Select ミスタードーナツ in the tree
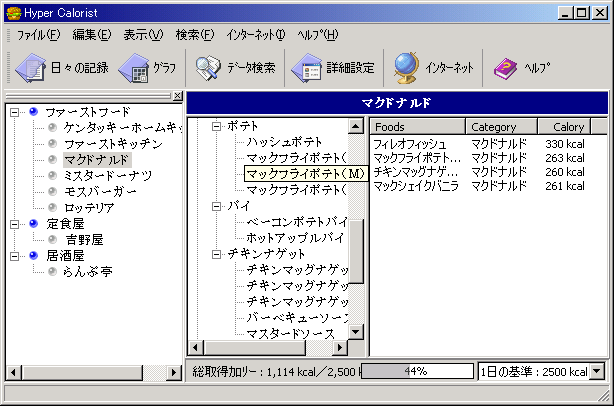Screen dimensions: 614x406 coord(108,175)
